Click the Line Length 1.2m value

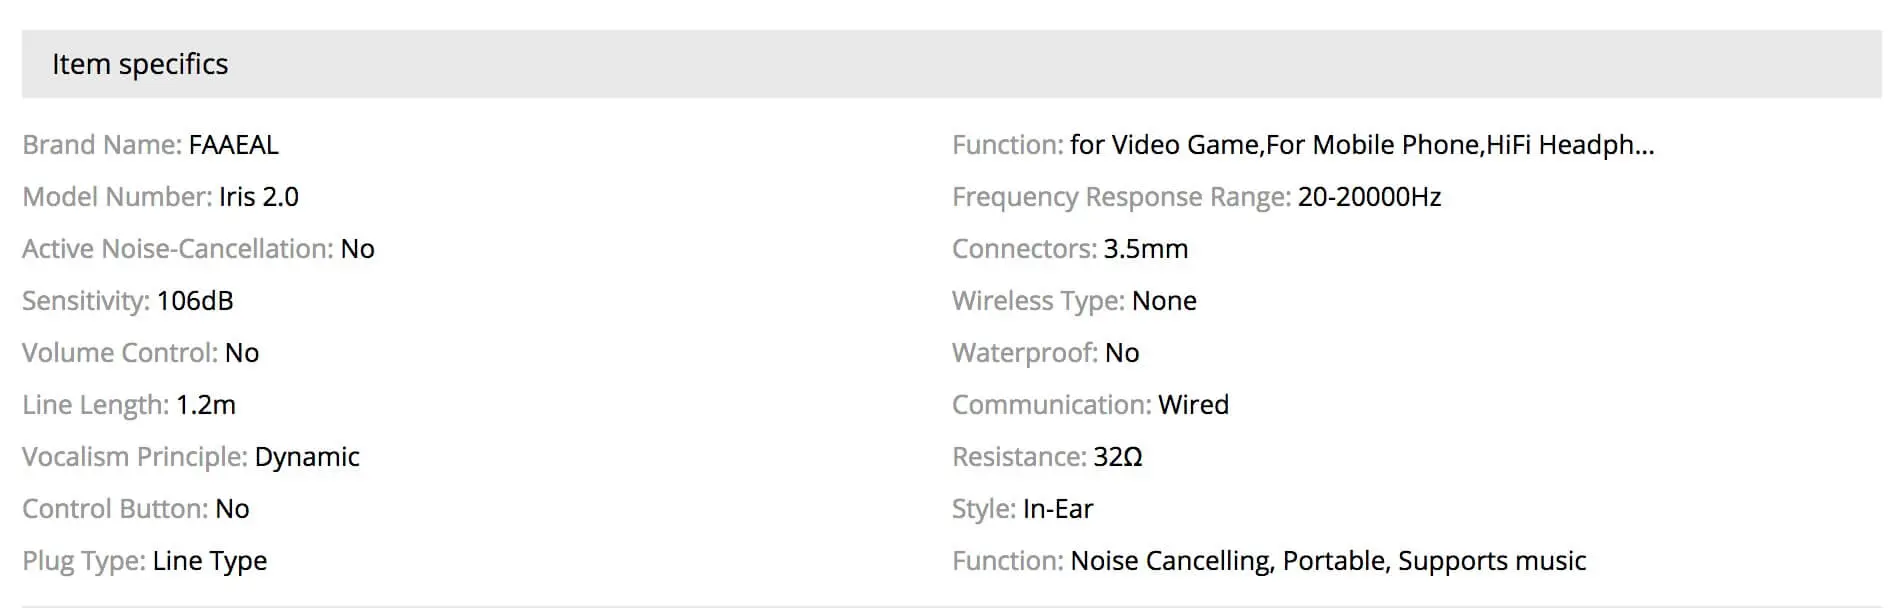pos(206,405)
